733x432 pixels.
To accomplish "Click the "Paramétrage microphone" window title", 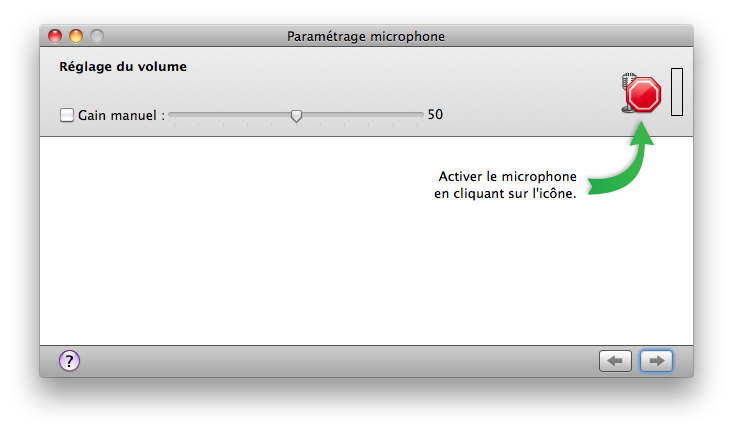I will point(366,36).
